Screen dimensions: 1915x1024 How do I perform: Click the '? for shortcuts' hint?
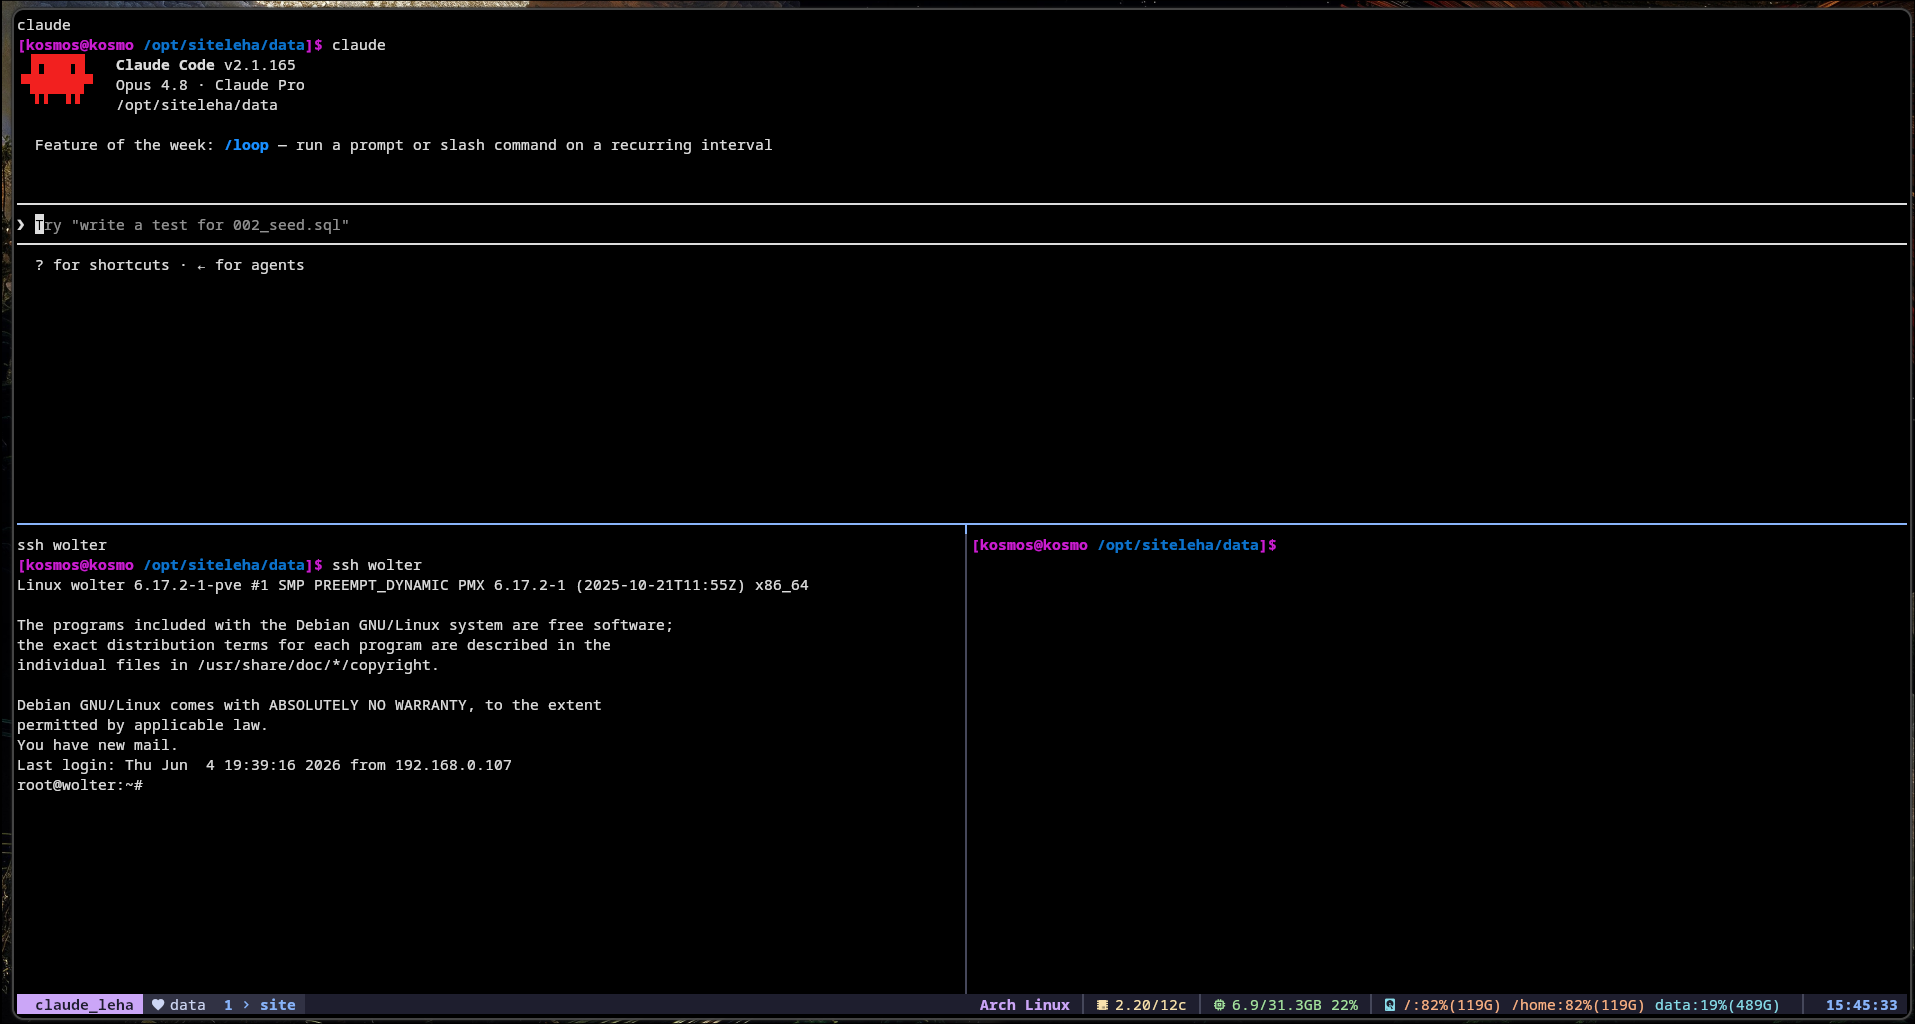click(102, 265)
